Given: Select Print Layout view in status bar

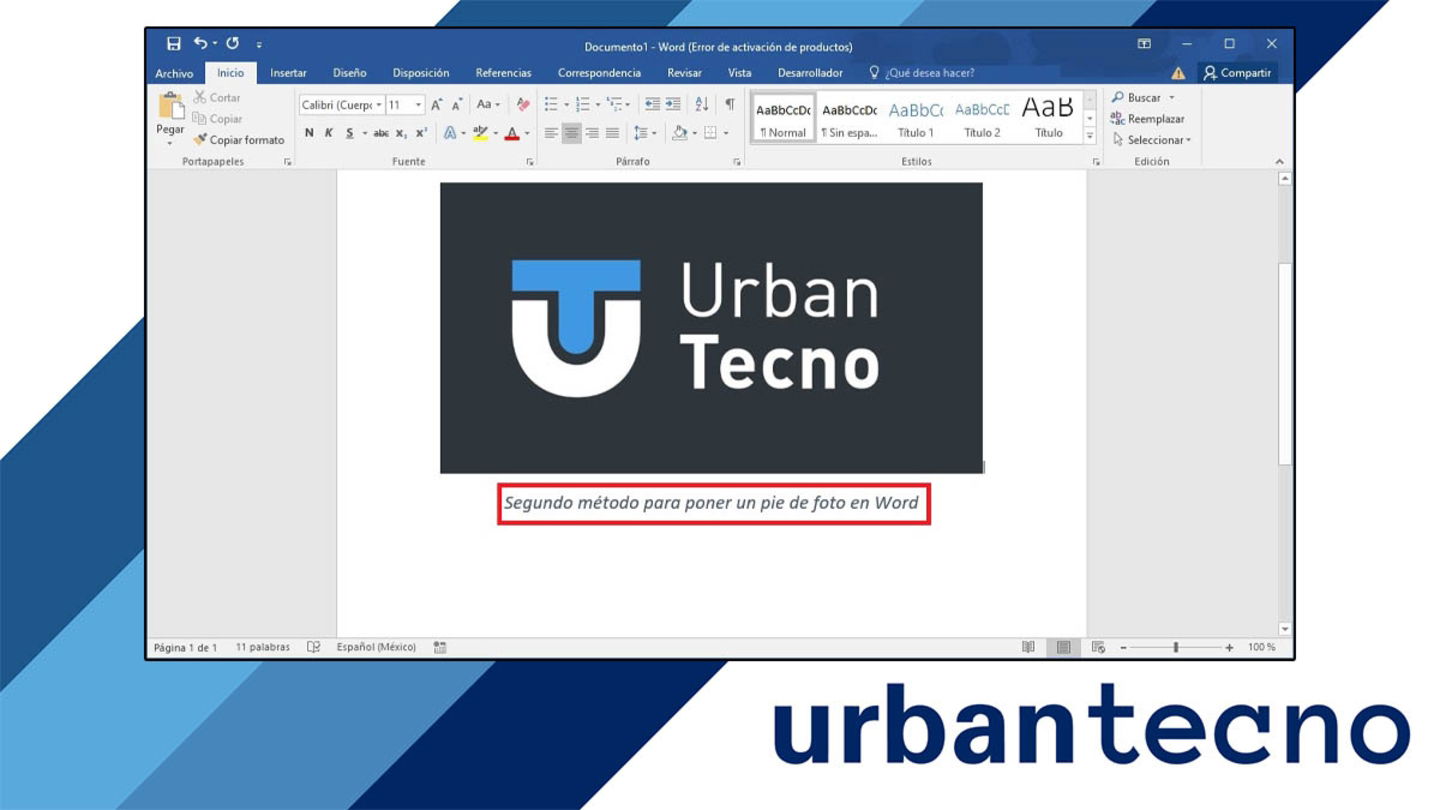Looking at the screenshot, I should coord(1063,647).
